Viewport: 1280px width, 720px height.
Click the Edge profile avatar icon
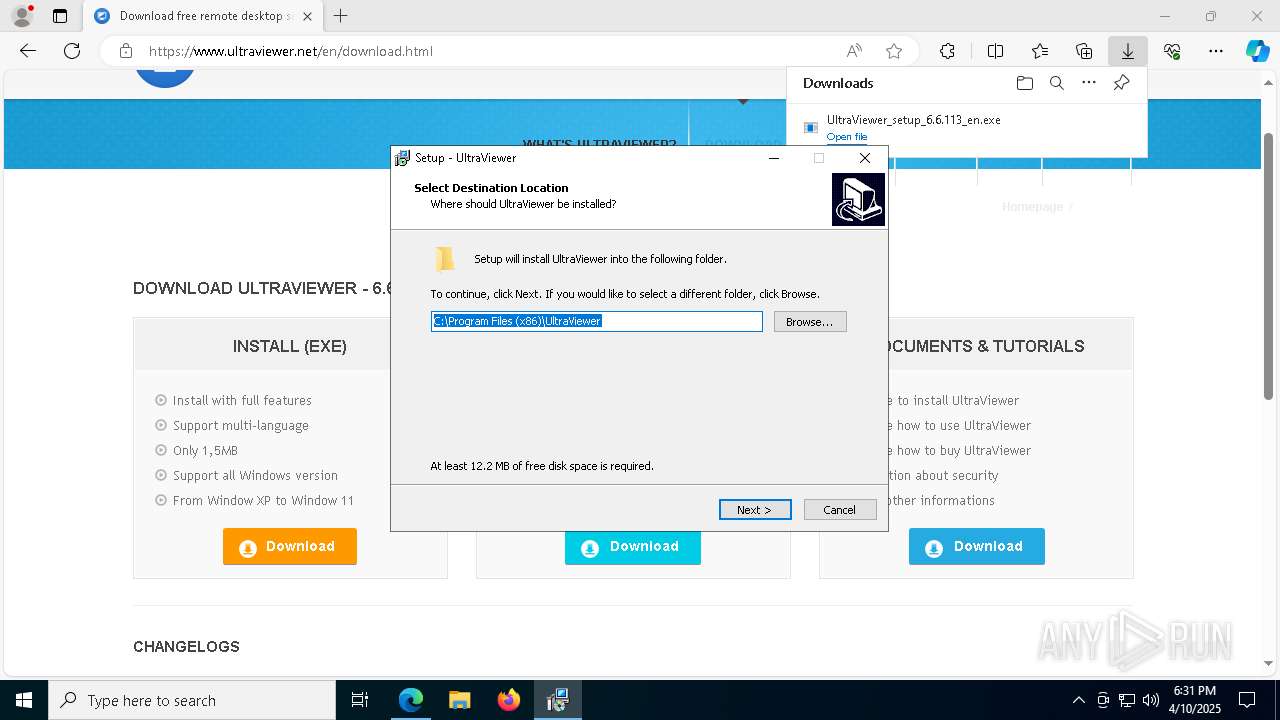coord(22,16)
